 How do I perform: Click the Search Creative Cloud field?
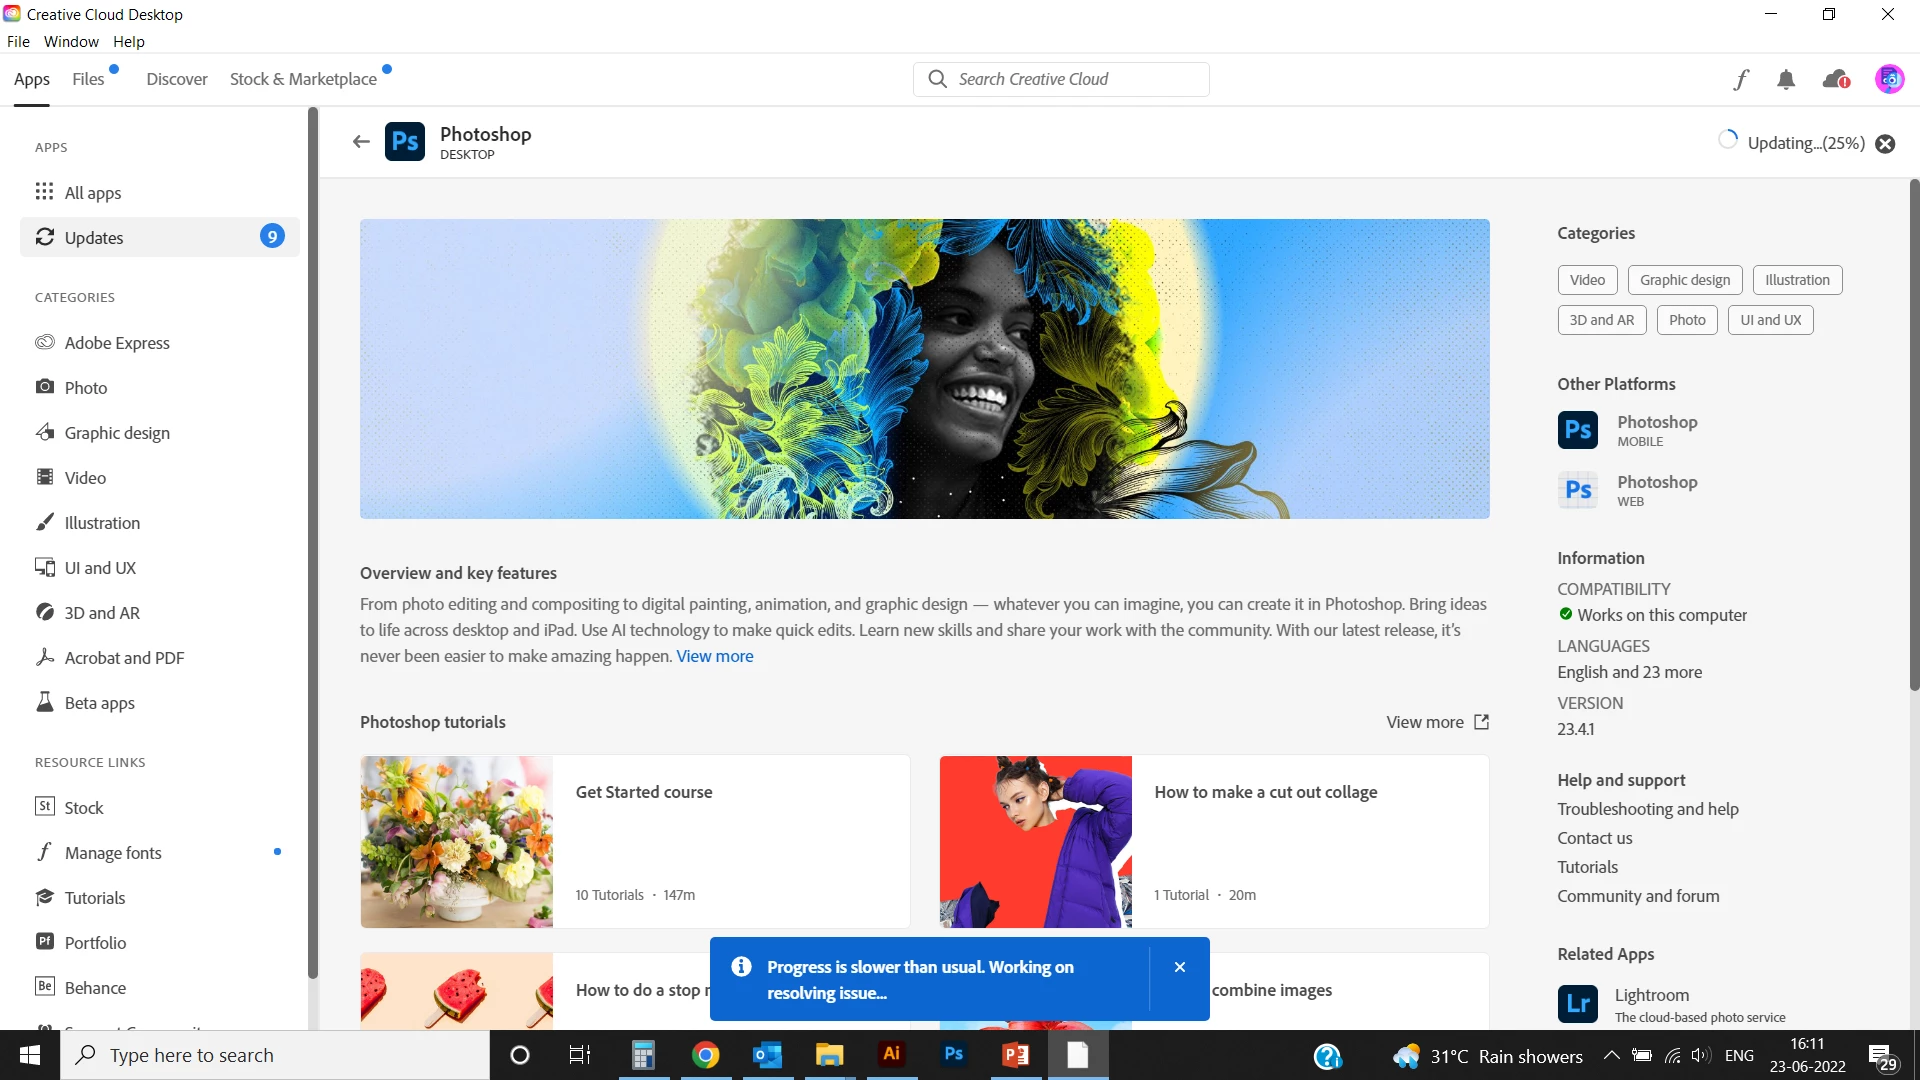click(x=1061, y=79)
